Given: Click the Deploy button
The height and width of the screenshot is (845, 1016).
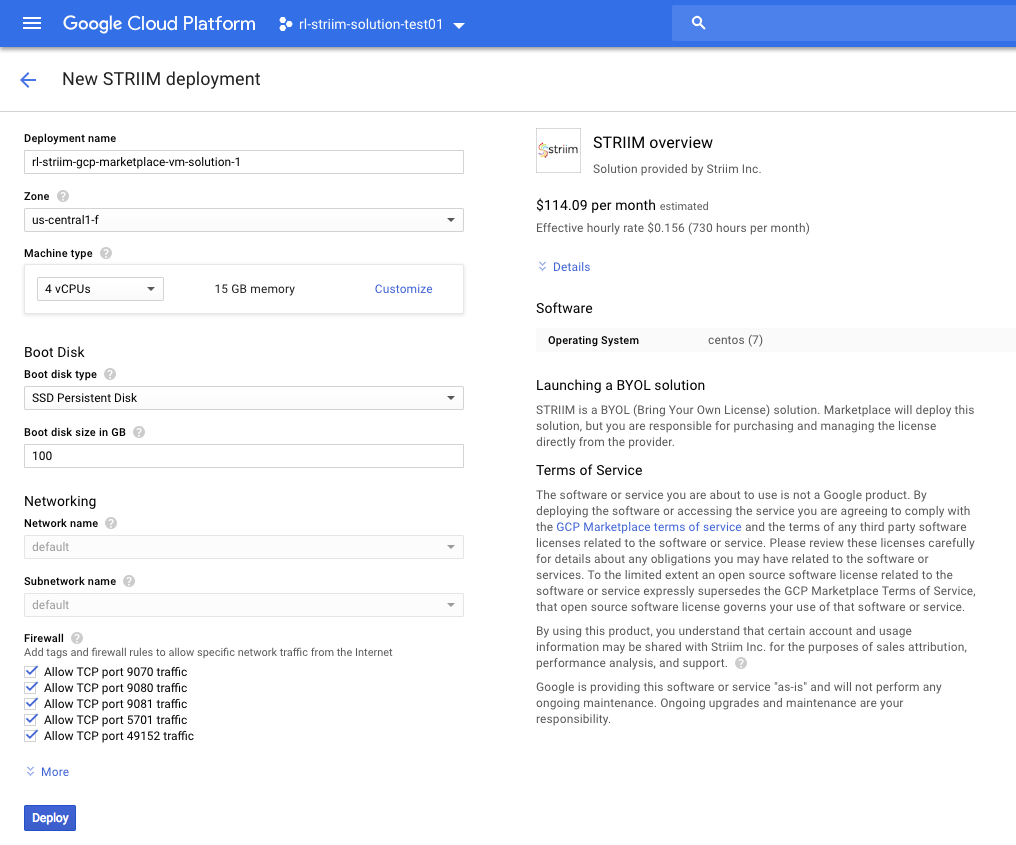Looking at the screenshot, I should point(50,818).
